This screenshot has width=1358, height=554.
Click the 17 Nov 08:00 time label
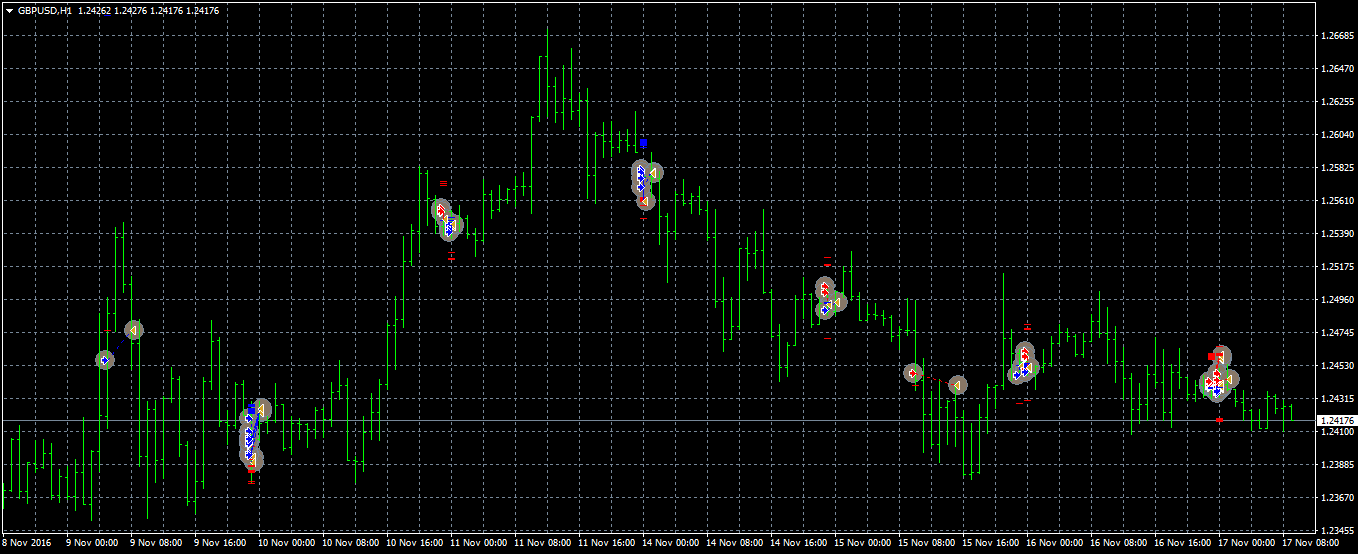click(x=1308, y=543)
